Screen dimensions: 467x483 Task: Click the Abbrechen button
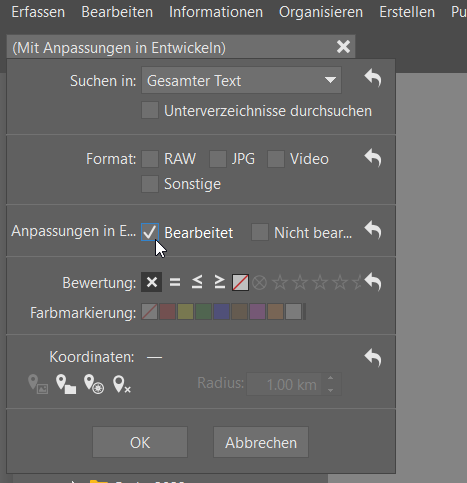[261, 442]
